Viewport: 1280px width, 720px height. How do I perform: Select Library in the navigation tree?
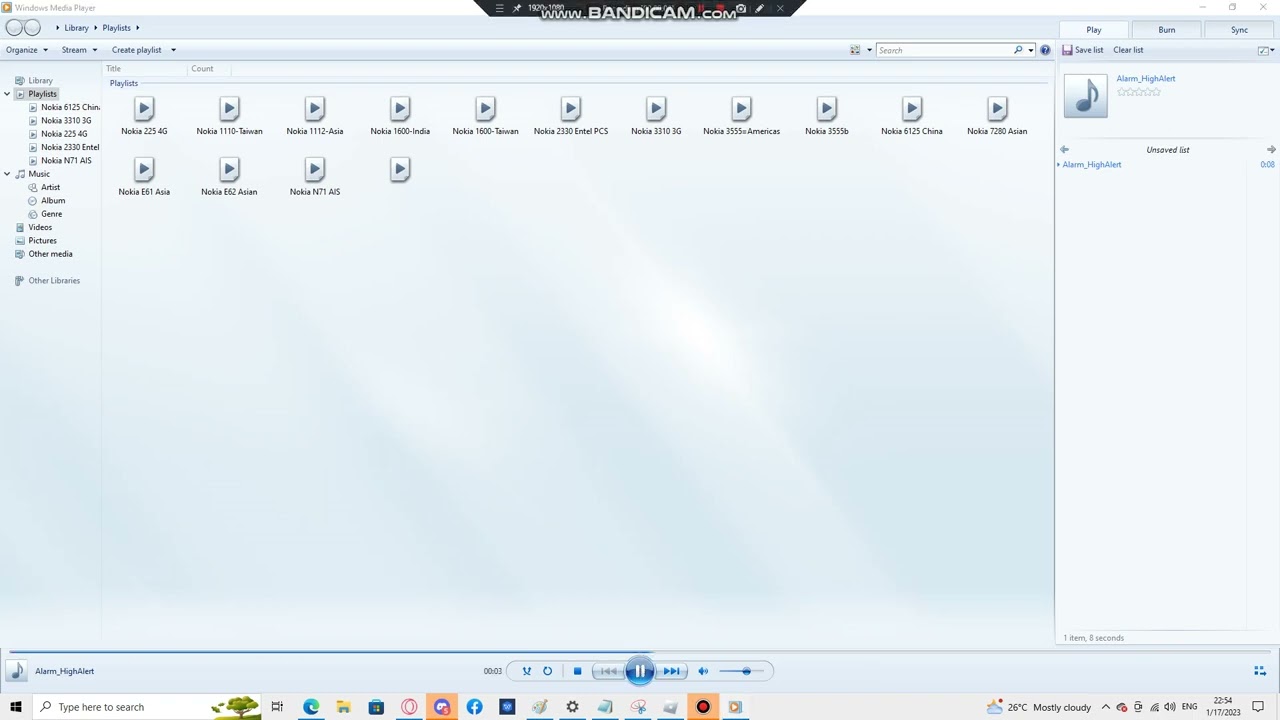click(x=40, y=80)
